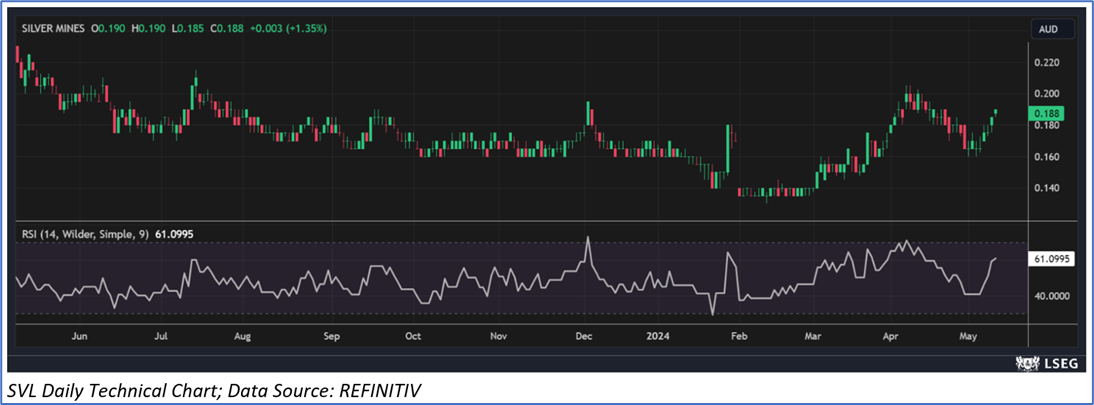Select the SILVER MINES symbol title
This screenshot has height=405, width=1094.
click(54, 29)
